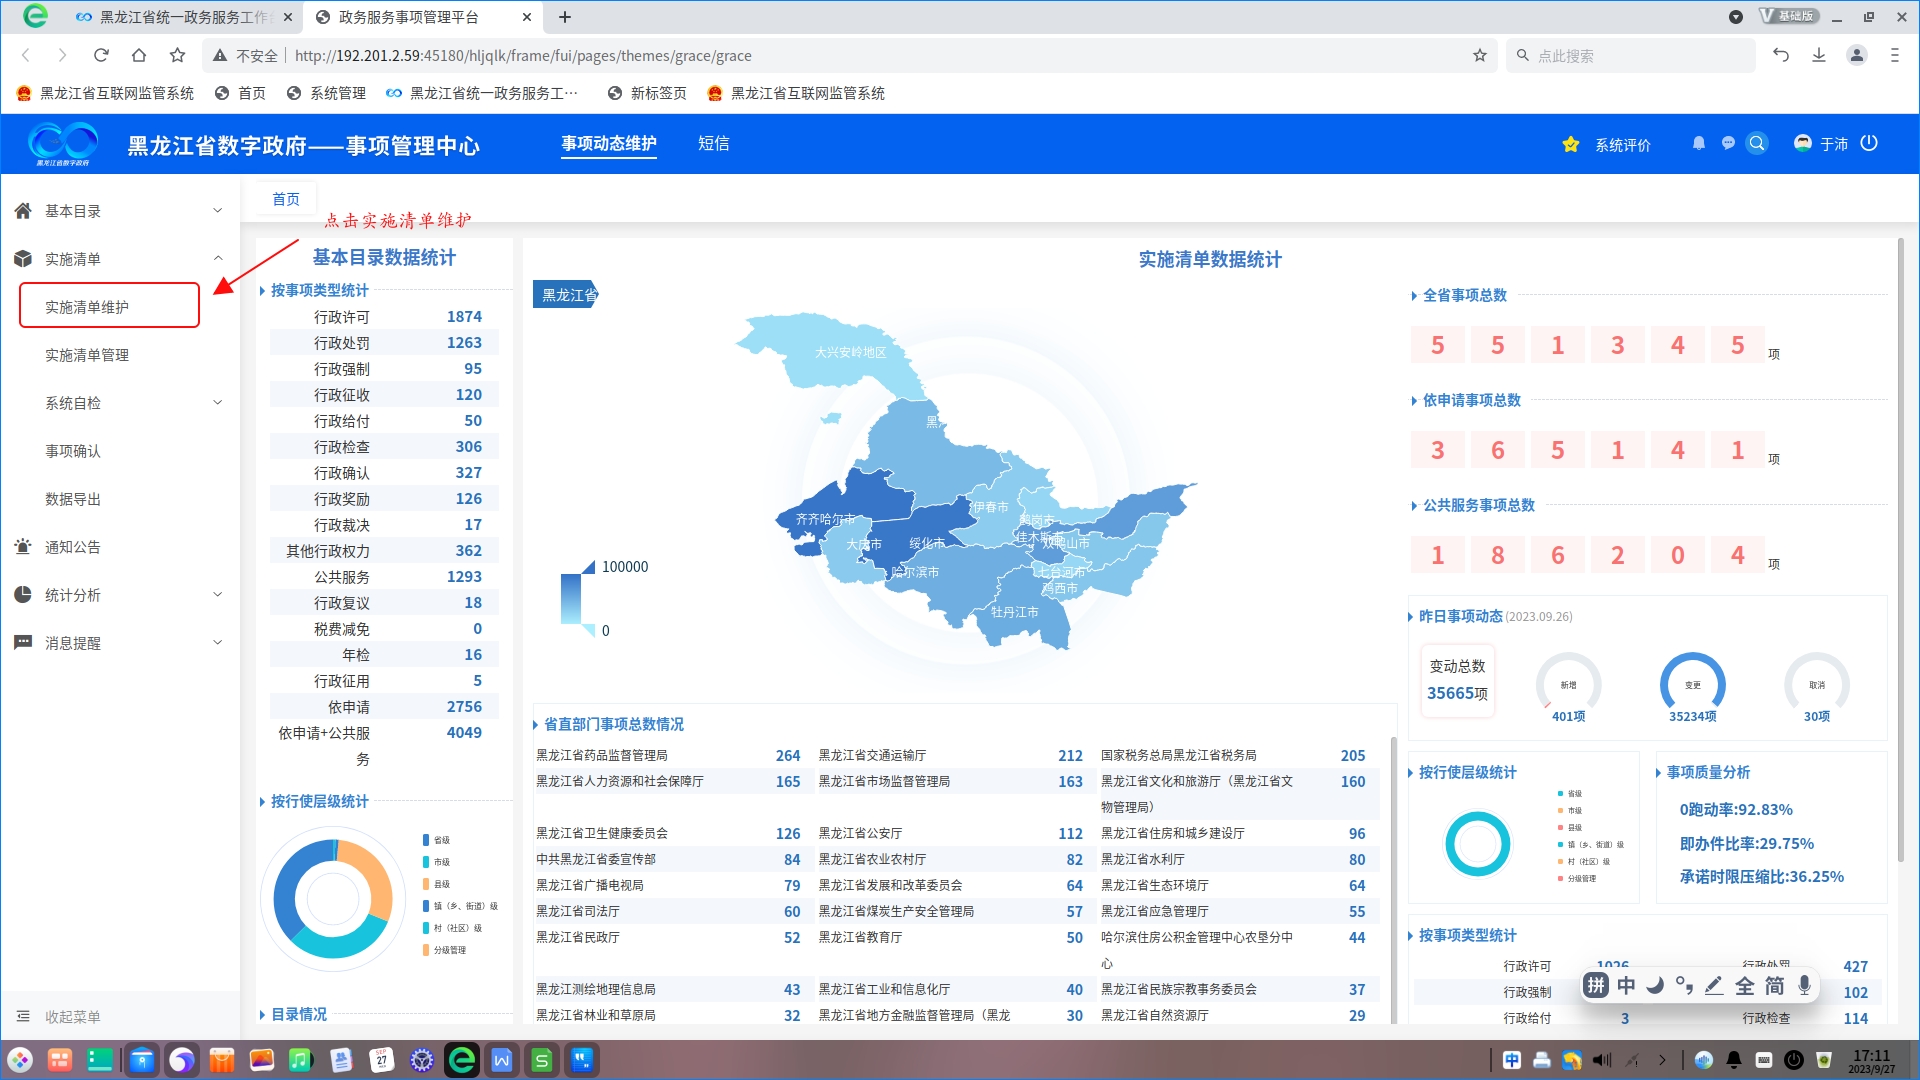Click the browser downloads icon
1920x1080 pixels.
pos(1819,56)
